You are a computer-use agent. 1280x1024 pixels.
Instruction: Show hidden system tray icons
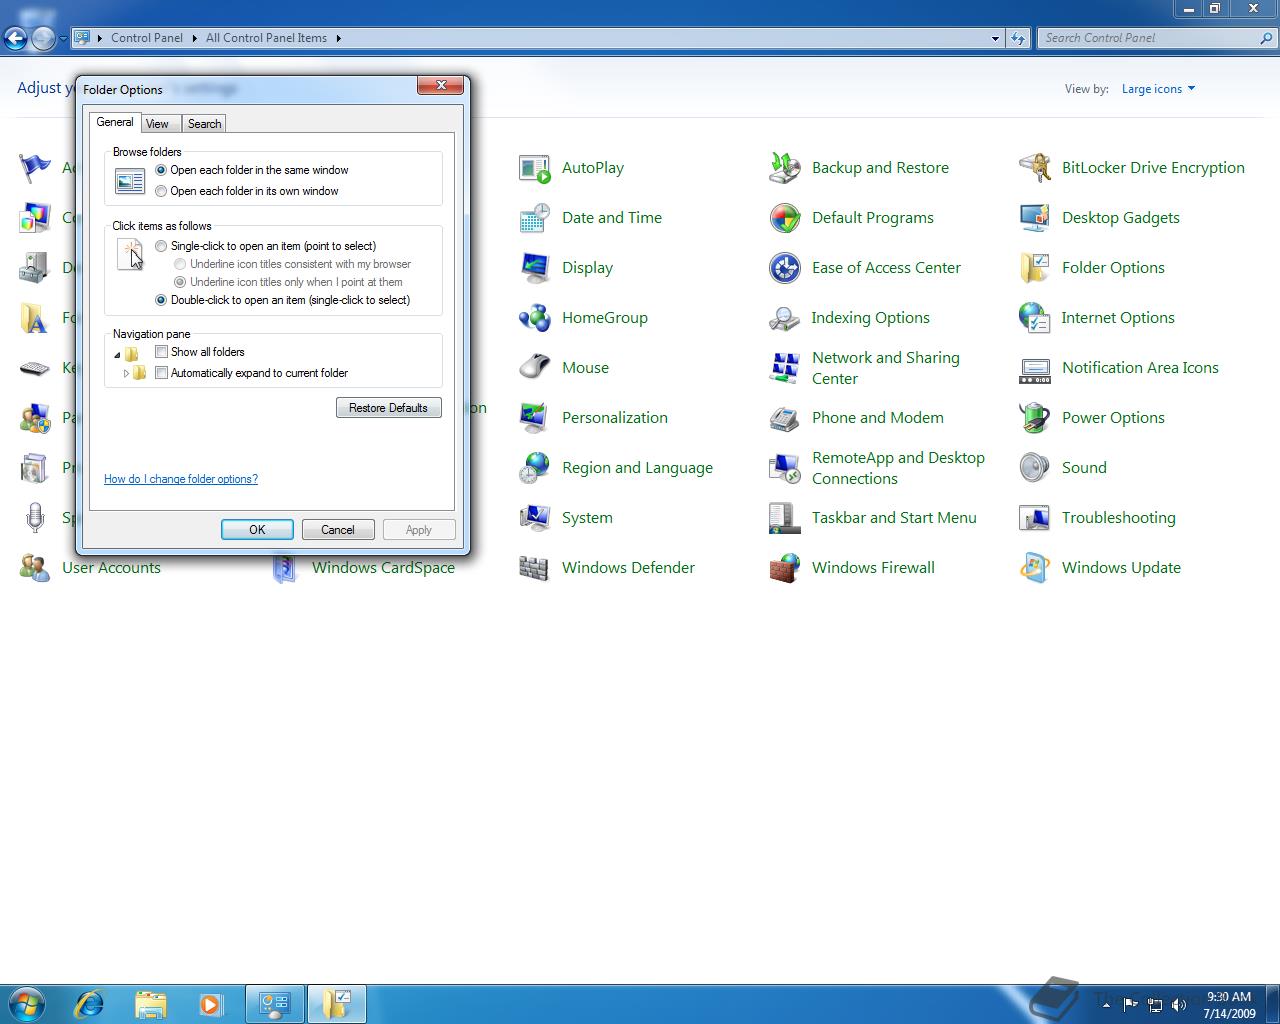(x=1106, y=1004)
